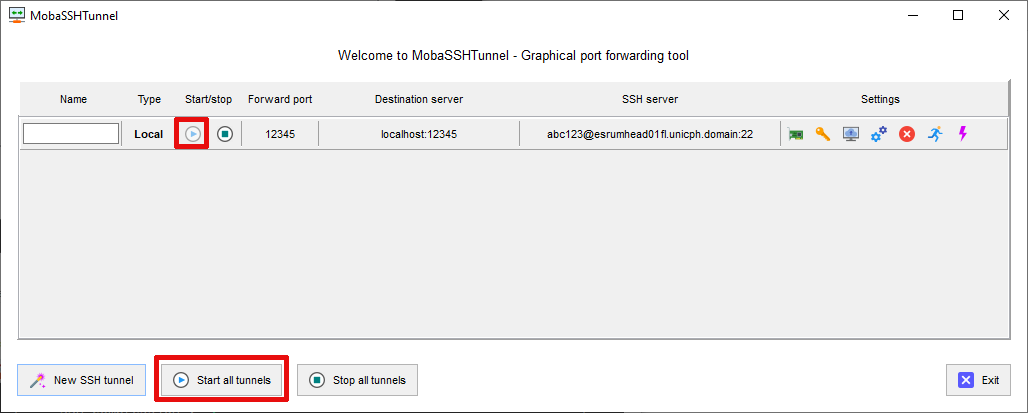Create a New SSH tunnel

click(81, 380)
